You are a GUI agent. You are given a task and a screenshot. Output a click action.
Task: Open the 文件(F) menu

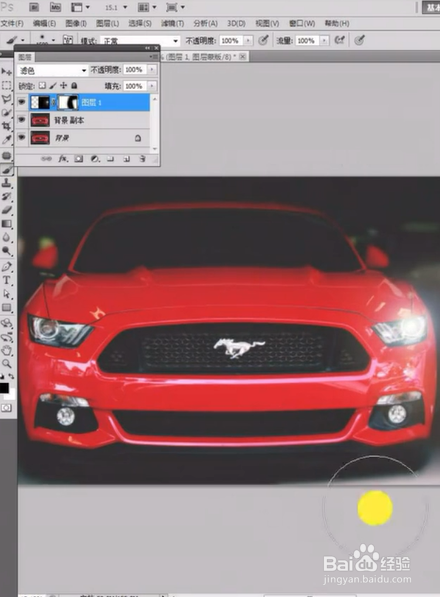pyautogui.click(x=12, y=23)
